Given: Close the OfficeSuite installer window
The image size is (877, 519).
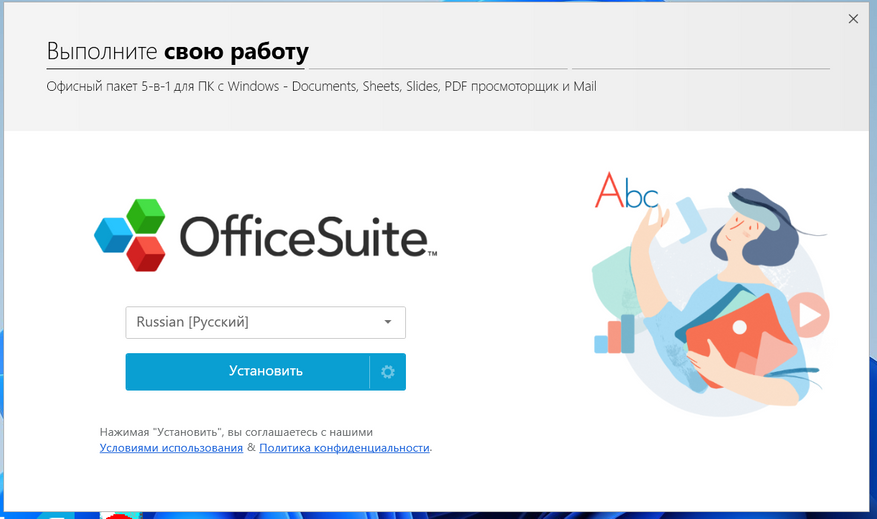Looking at the screenshot, I should [x=853, y=19].
